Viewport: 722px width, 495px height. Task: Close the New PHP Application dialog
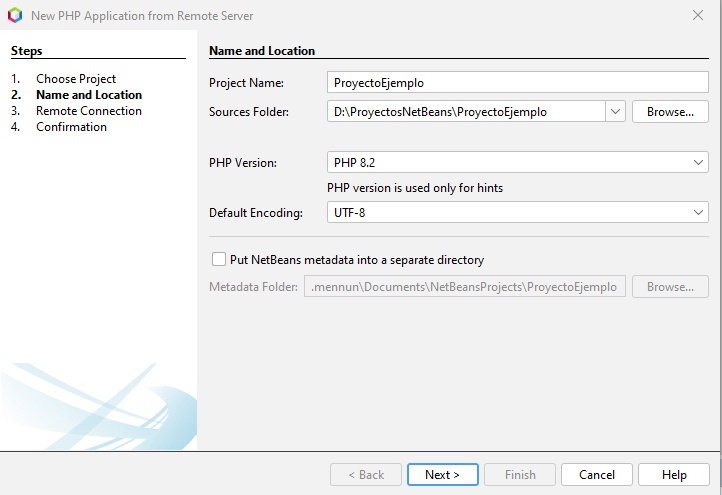pyautogui.click(x=698, y=15)
